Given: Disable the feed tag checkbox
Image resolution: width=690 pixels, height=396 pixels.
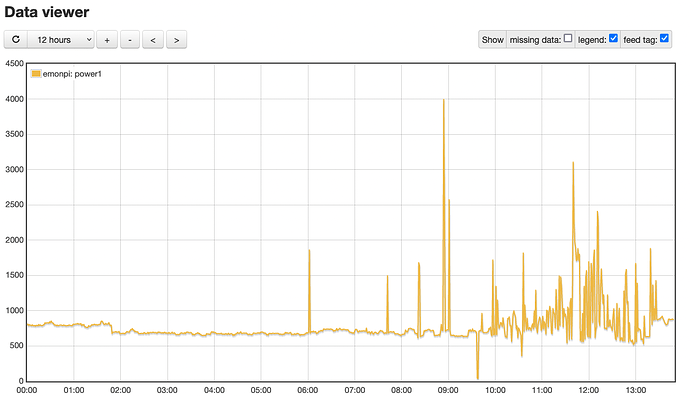Looking at the screenshot, I should tap(664, 38).
